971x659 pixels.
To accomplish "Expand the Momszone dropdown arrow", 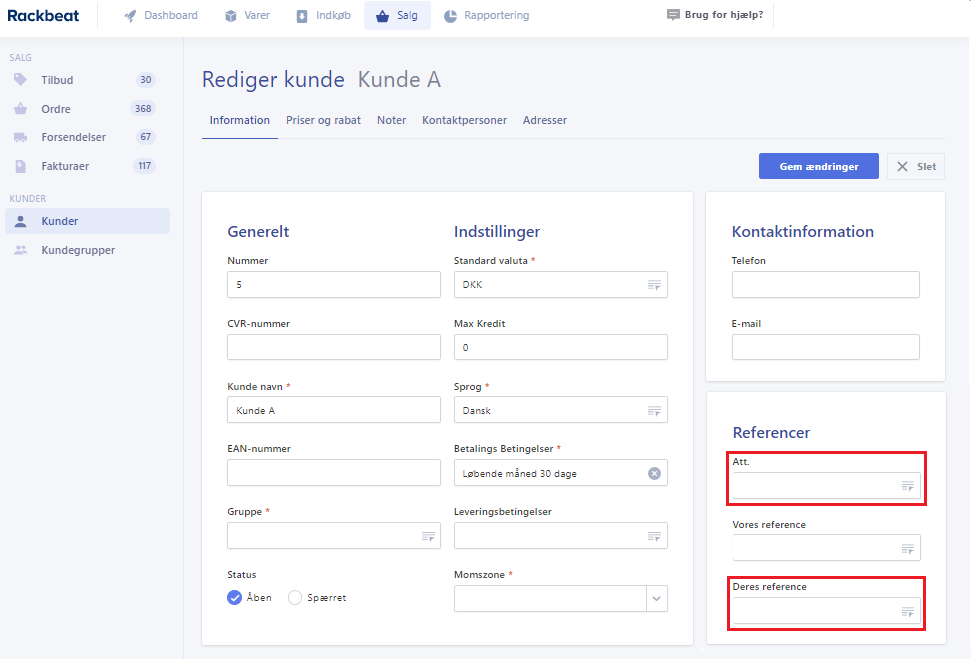I will coord(656,598).
